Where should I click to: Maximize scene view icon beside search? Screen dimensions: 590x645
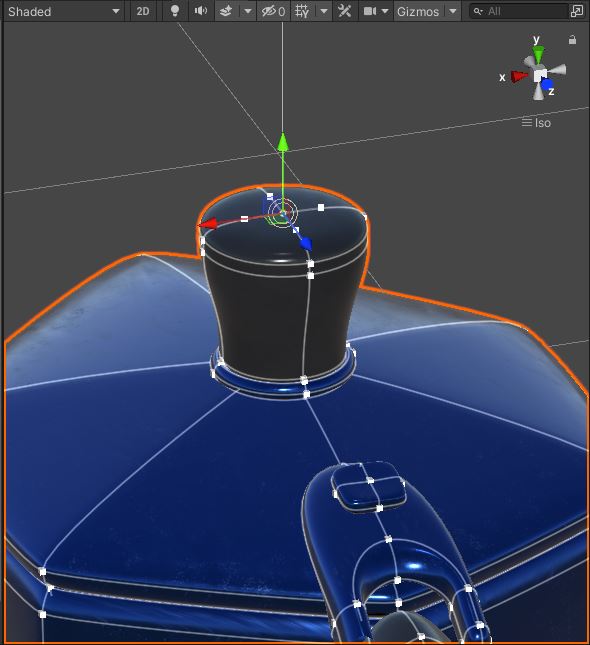(577, 11)
